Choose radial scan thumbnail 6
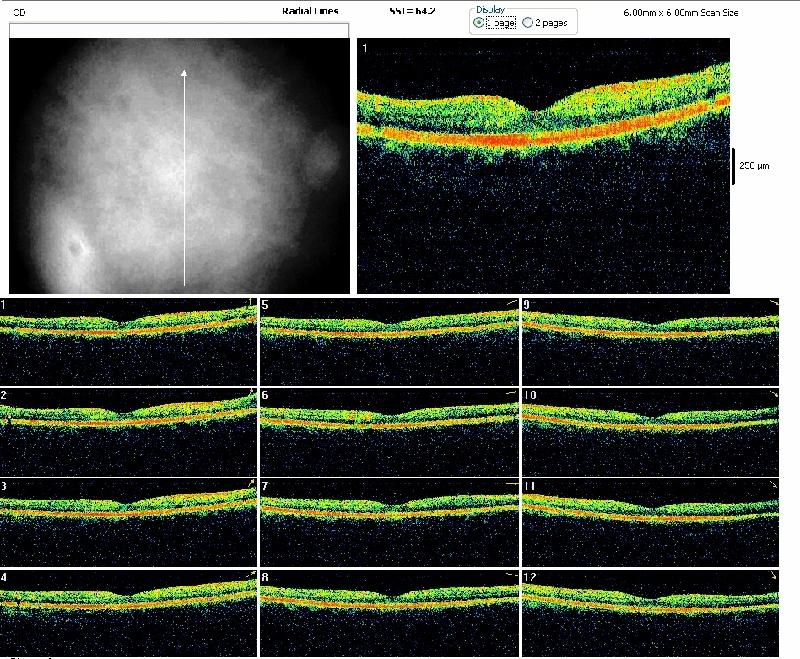 pyautogui.click(x=389, y=432)
